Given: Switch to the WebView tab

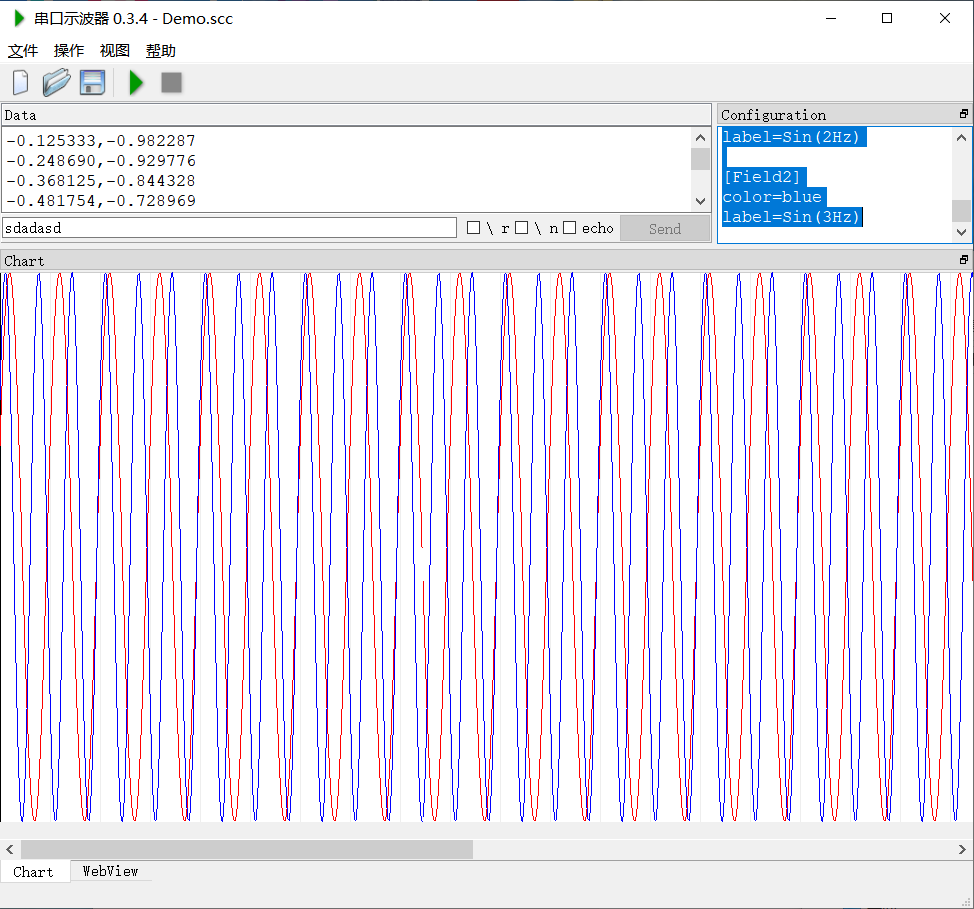Looking at the screenshot, I should [x=111, y=872].
